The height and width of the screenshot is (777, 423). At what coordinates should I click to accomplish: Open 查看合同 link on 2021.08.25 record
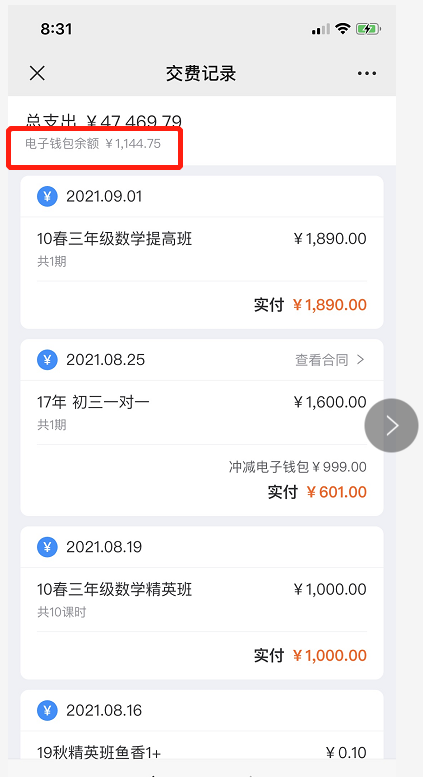point(322,360)
